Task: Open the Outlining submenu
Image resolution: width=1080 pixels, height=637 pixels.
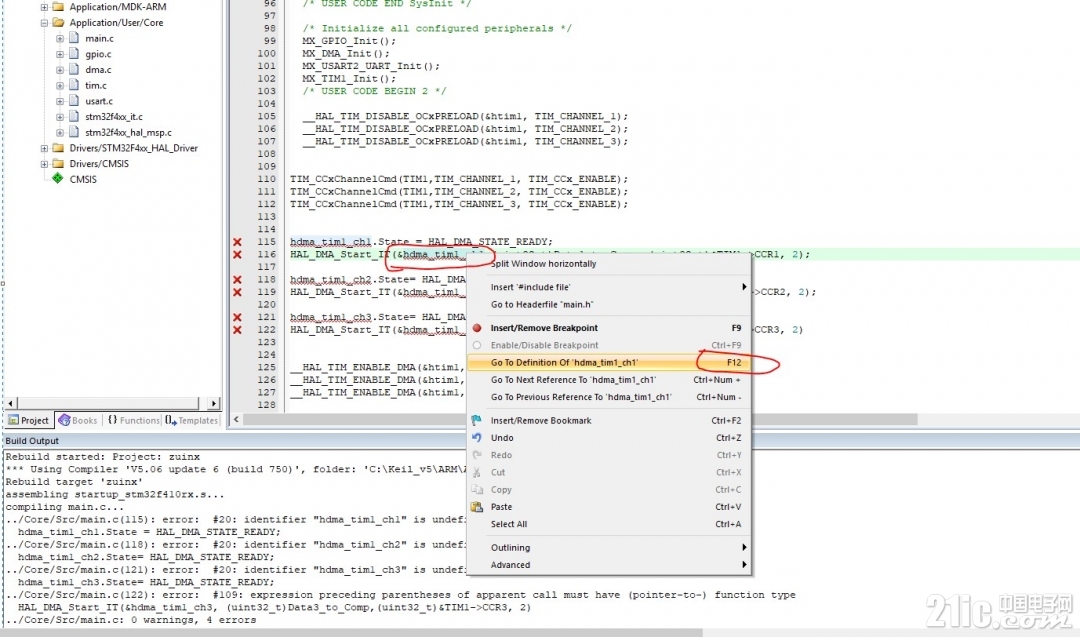Action: [609, 547]
